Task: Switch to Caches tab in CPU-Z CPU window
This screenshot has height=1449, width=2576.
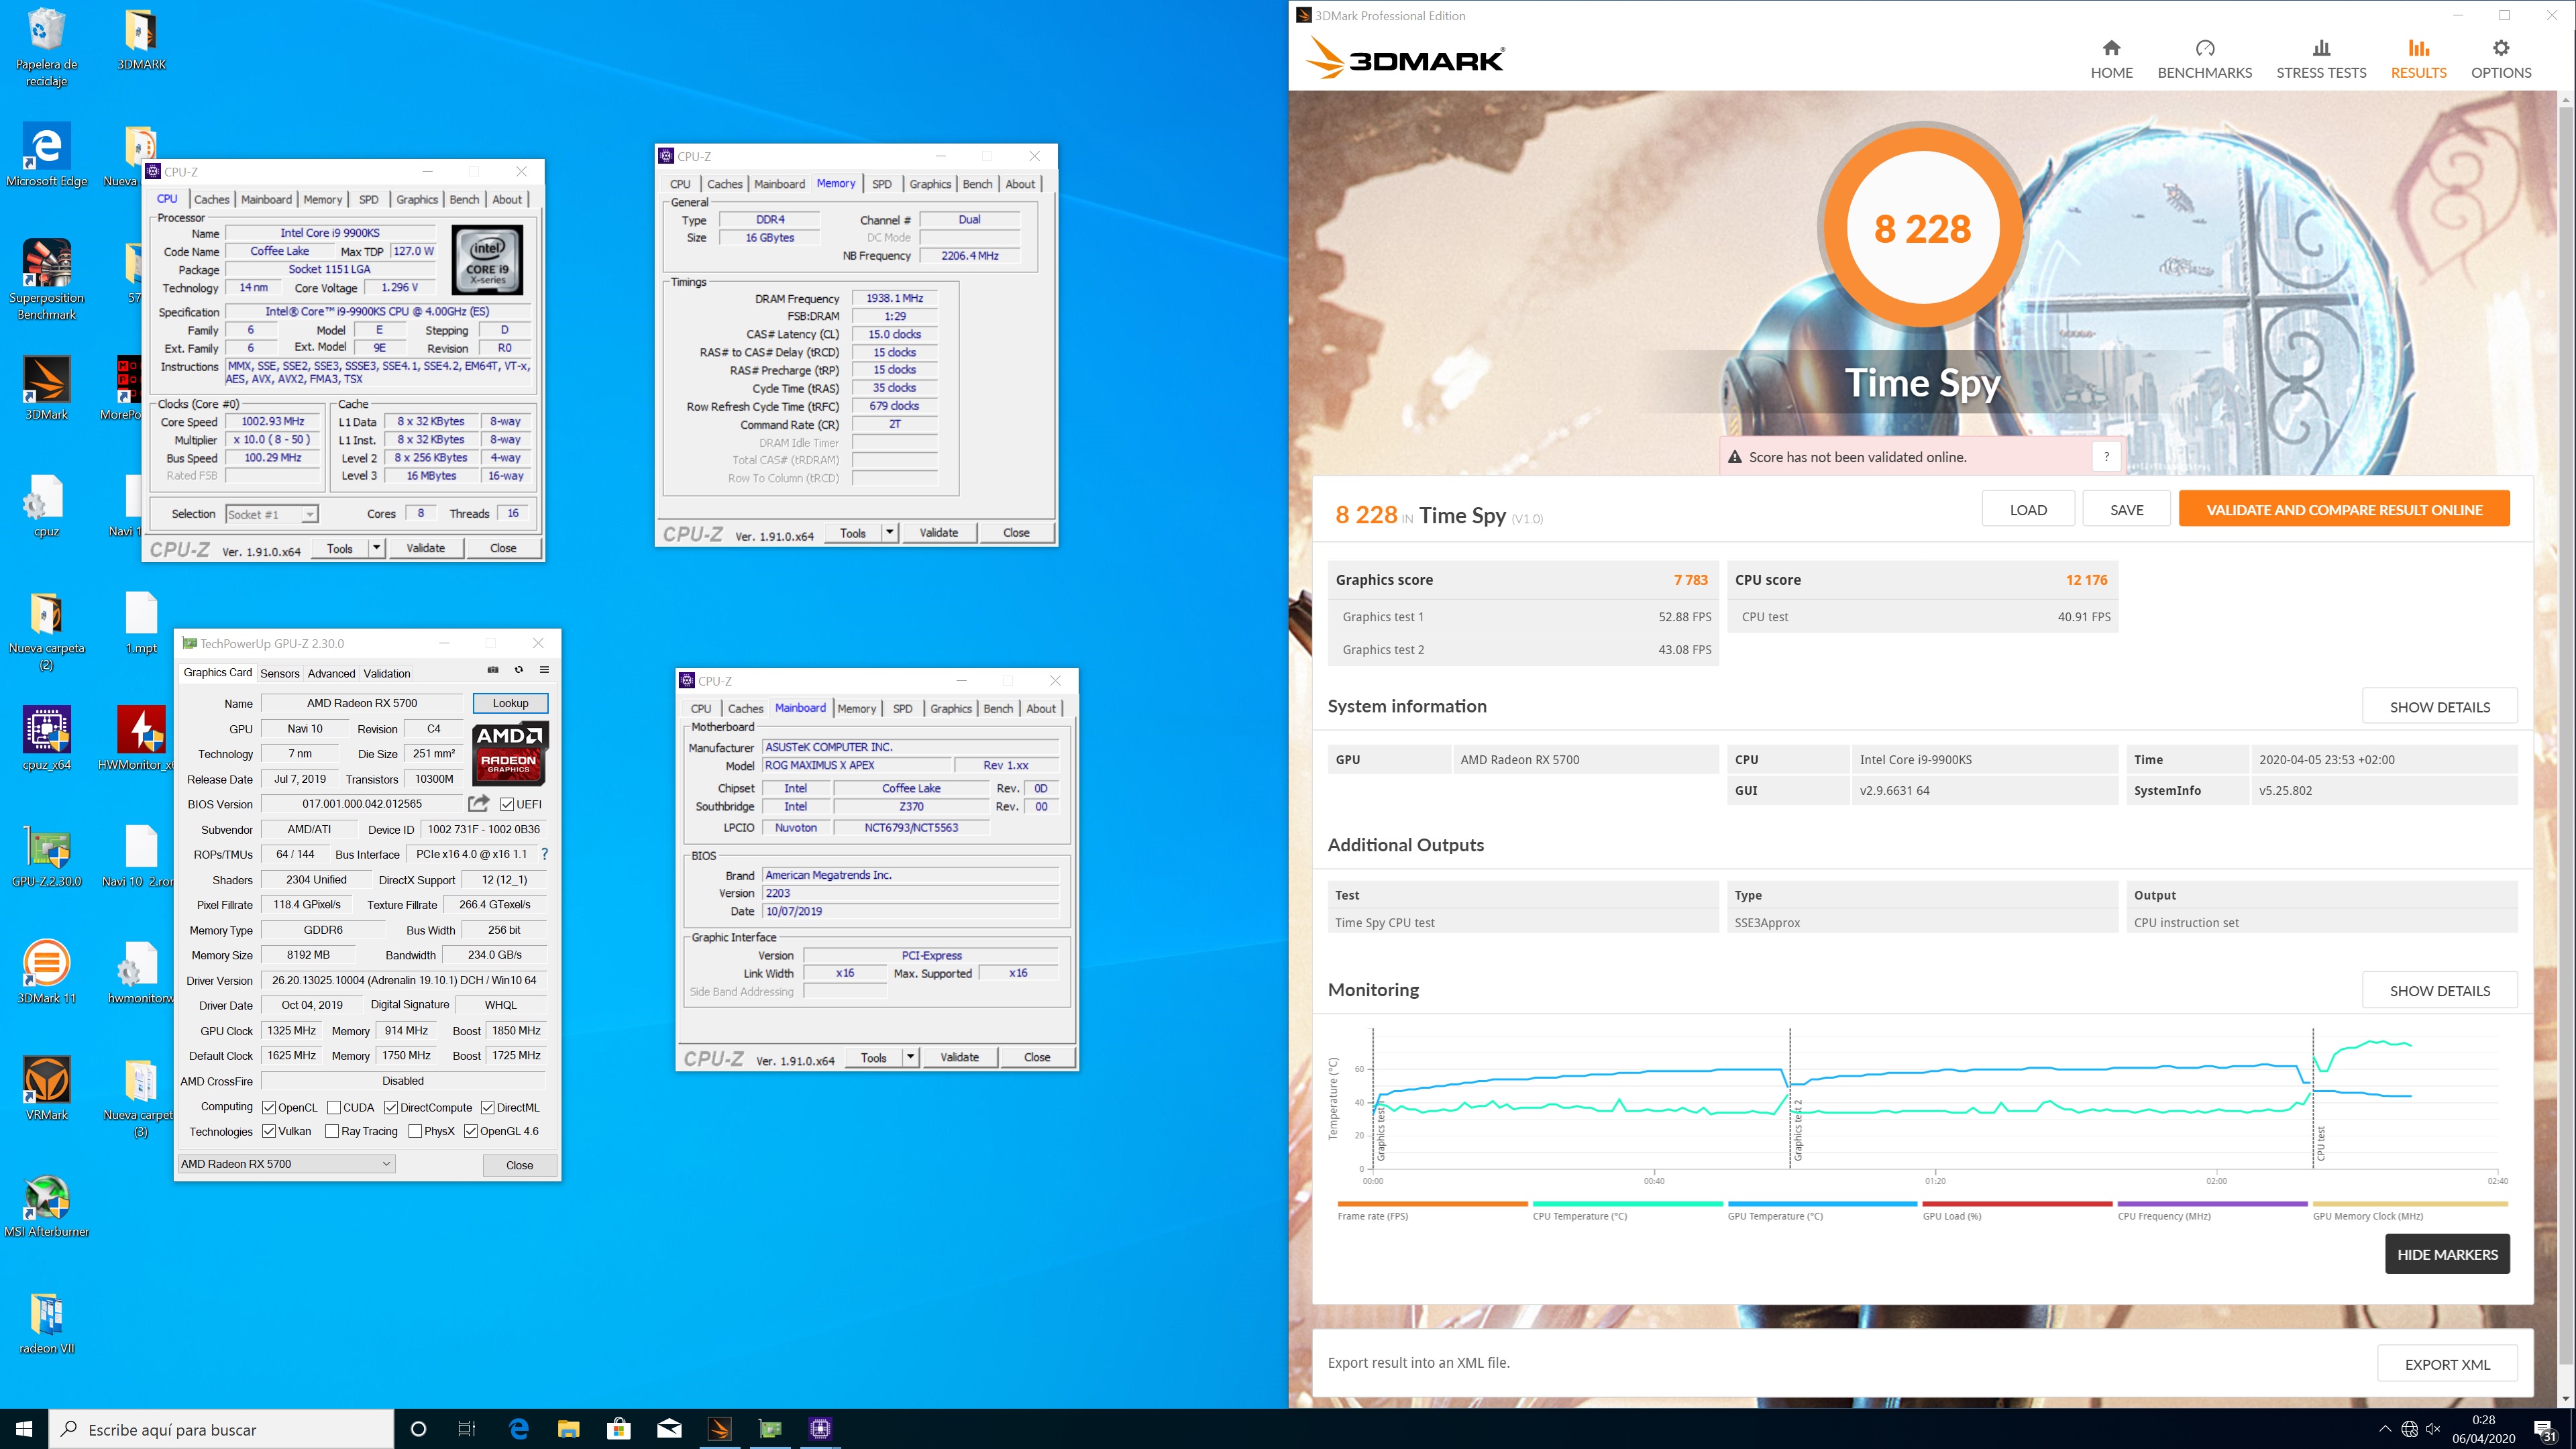Action: click(211, 199)
